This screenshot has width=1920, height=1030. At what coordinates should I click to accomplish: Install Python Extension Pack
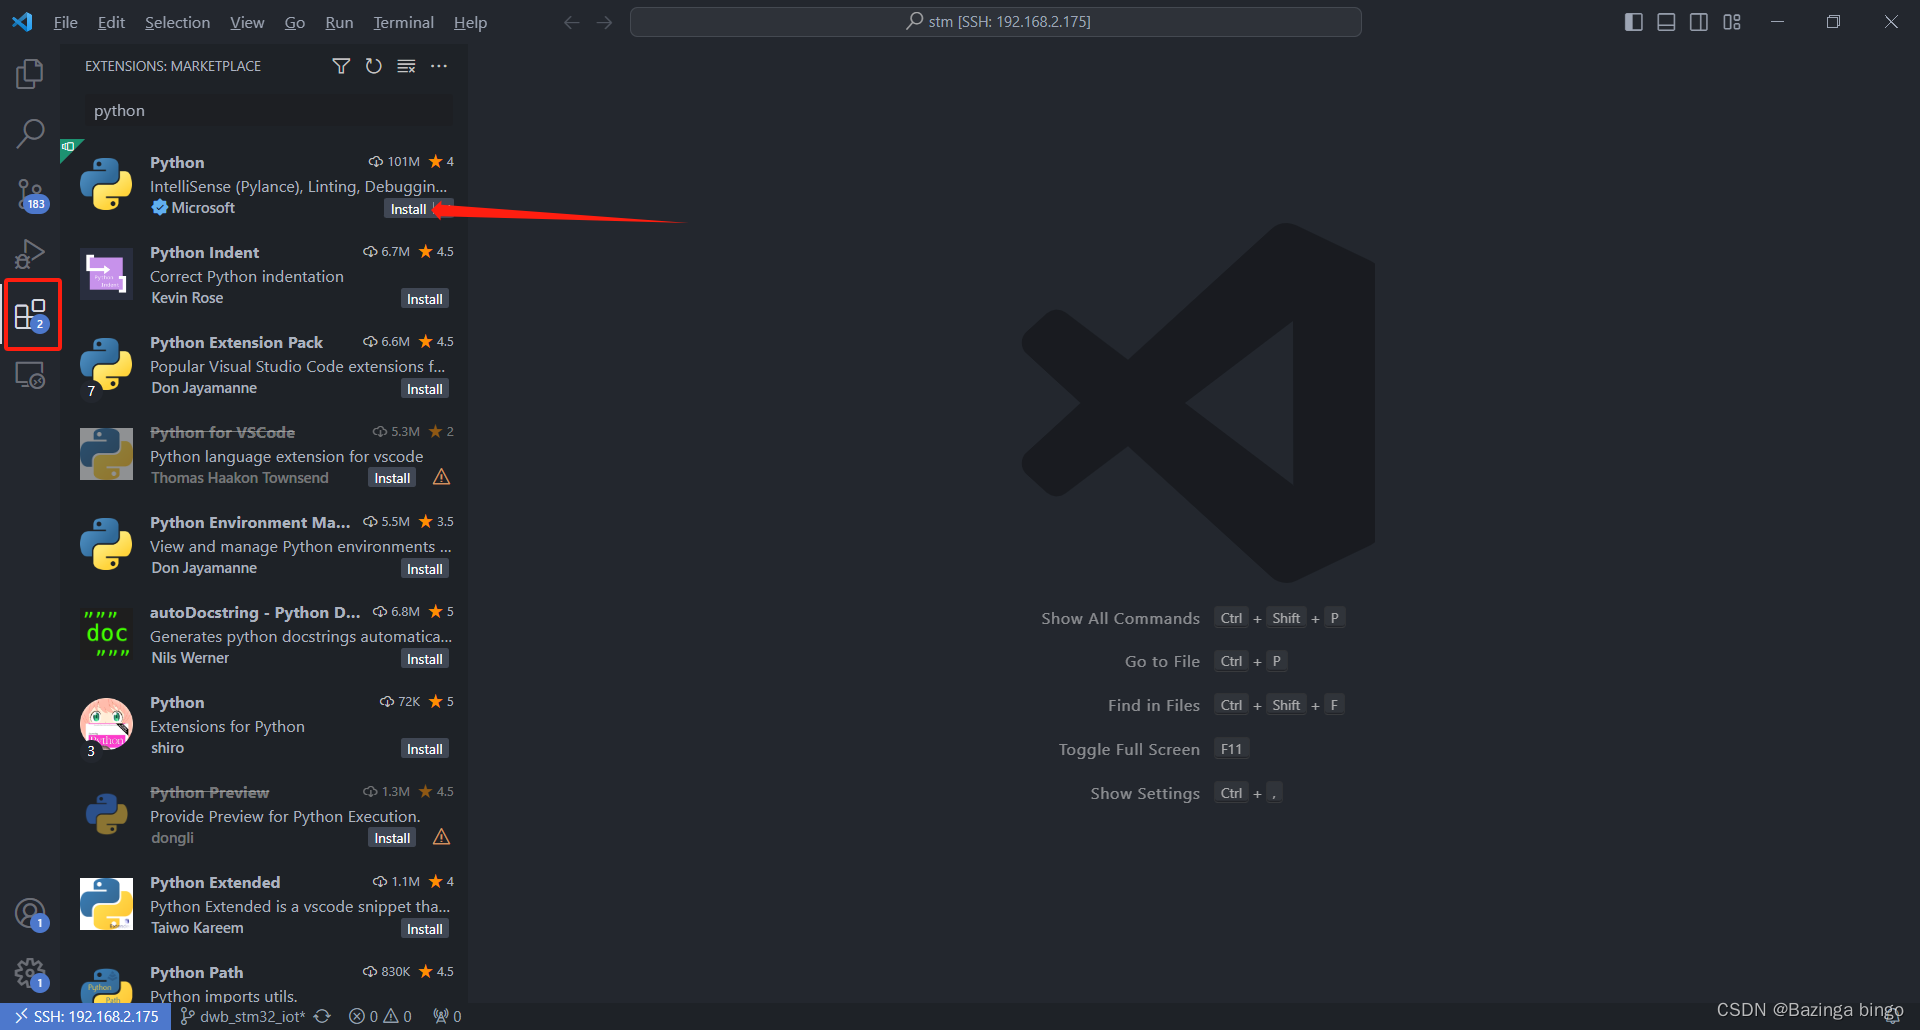(425, 389)
